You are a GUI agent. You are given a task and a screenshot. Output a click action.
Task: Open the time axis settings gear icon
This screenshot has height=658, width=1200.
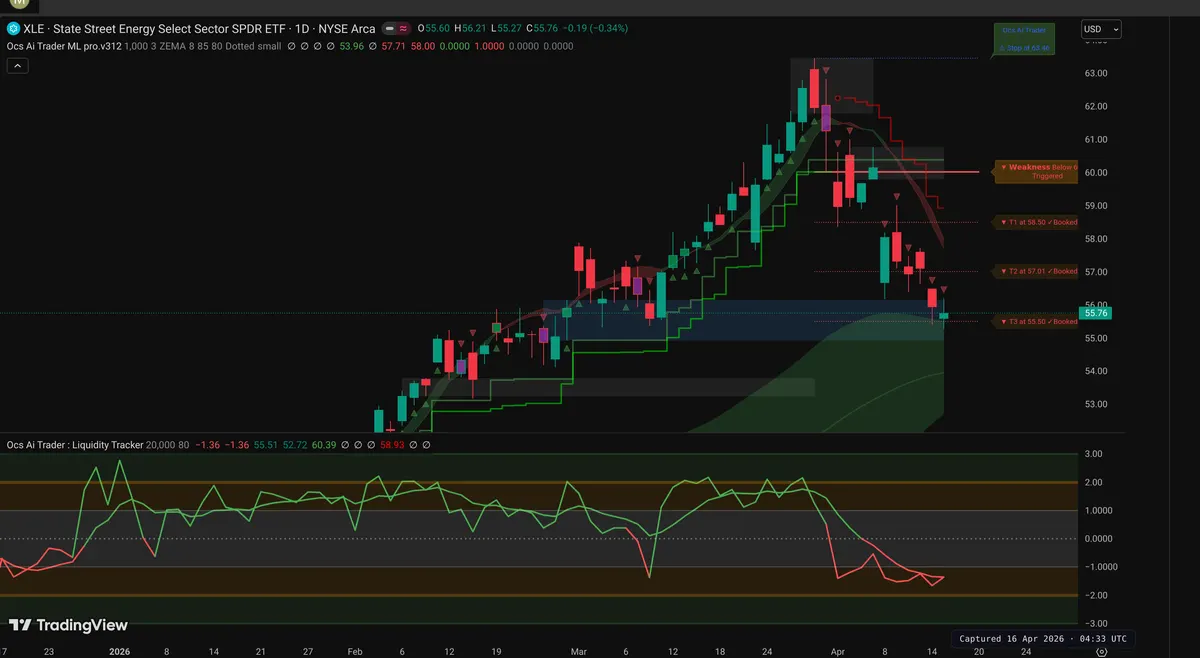(1101, 650)
